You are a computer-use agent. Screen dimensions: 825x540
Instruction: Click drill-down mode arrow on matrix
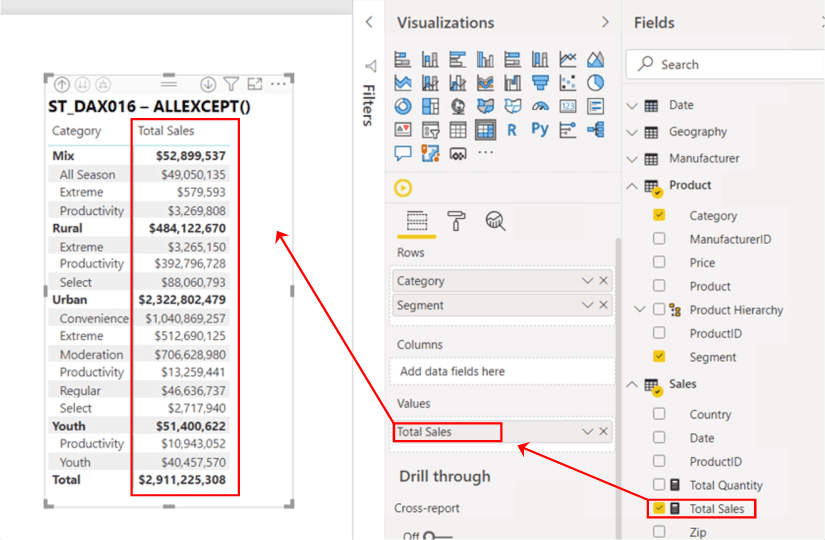(208, 84)
